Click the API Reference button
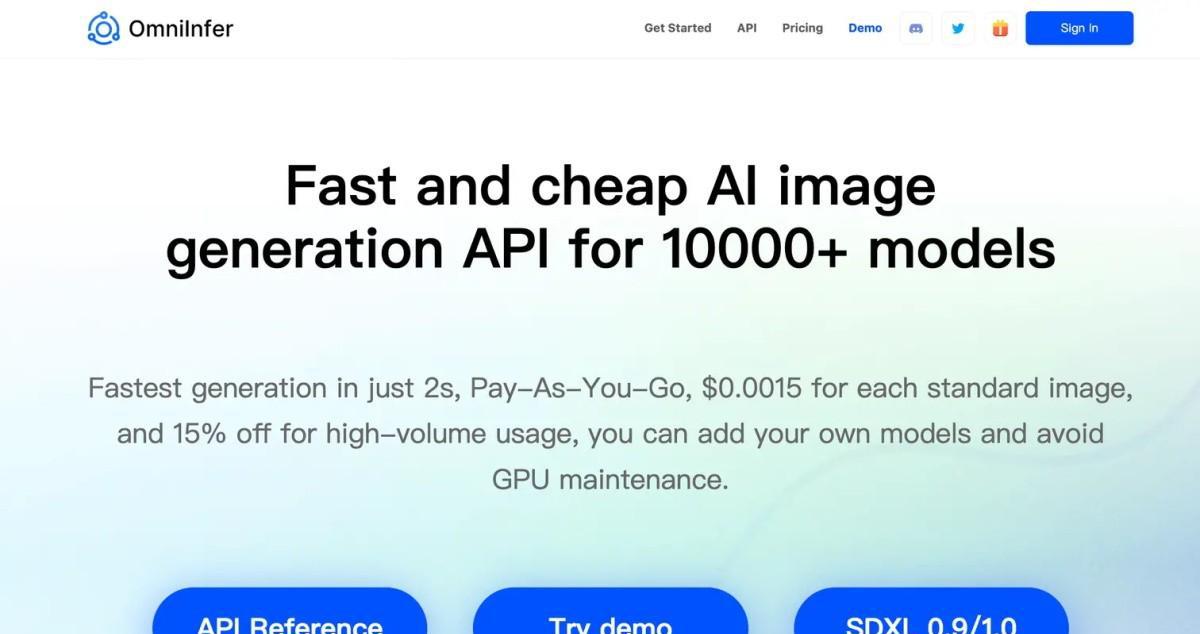Screen dimensions: 1200x634 point(289,615)
